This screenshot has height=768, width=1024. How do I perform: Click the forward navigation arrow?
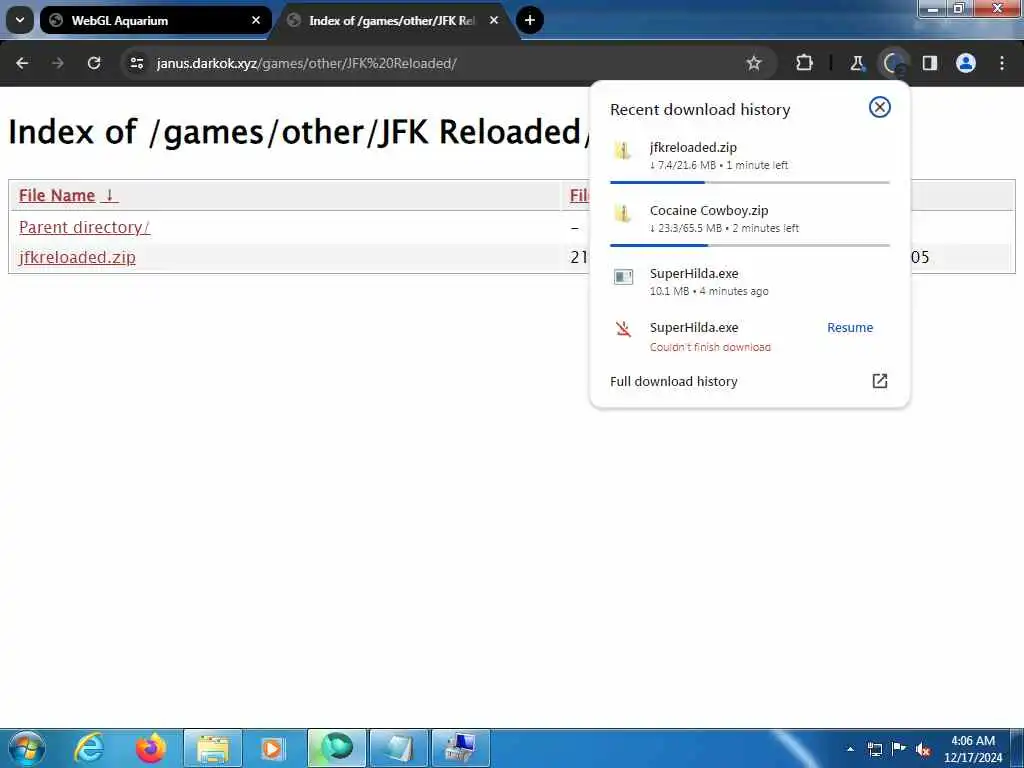(58, 63)
